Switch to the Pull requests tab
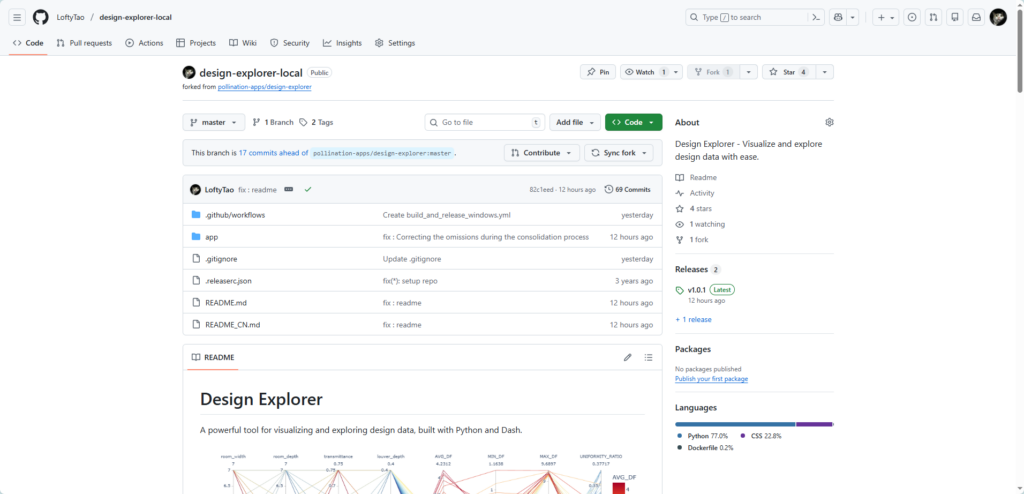 pos(82,43)
